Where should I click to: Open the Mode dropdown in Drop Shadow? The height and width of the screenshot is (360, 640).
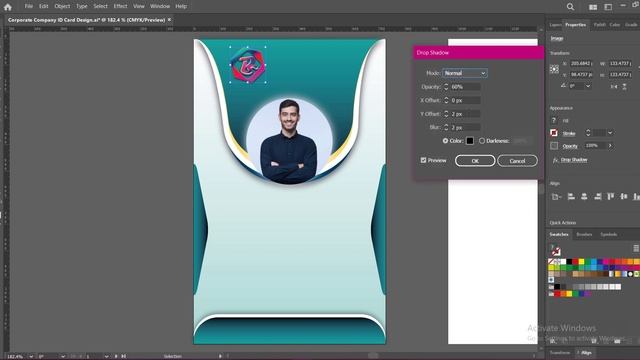[x=465, y=73]
